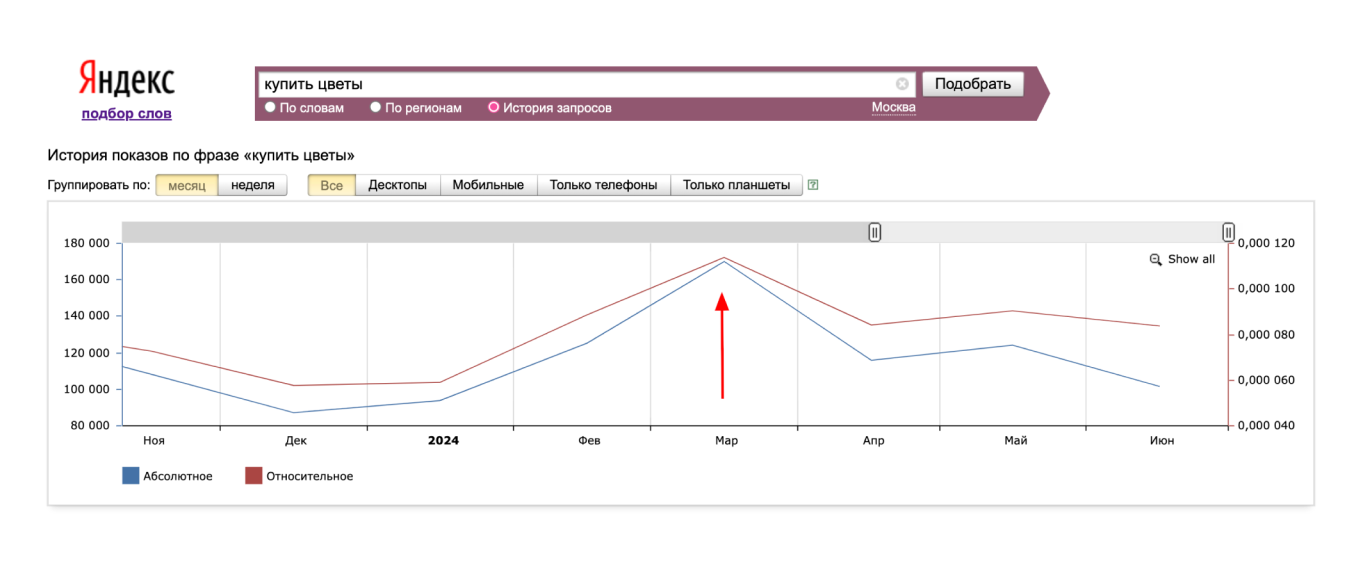Clear the search field with X icon
The width and height of the screenshot is (1360, 569).
click(x=902, y=84)
